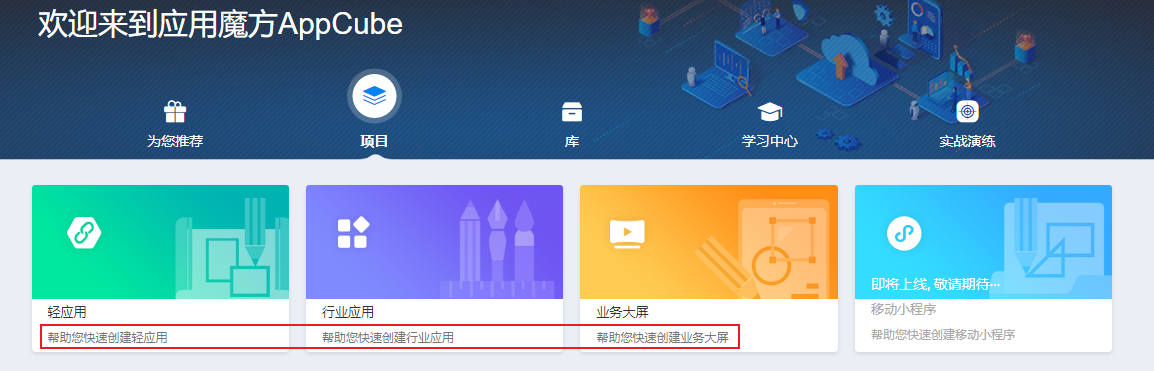Click the gift icon above 为您推荐
Viewport: 1154px width, 371px height.
point(174,112)
